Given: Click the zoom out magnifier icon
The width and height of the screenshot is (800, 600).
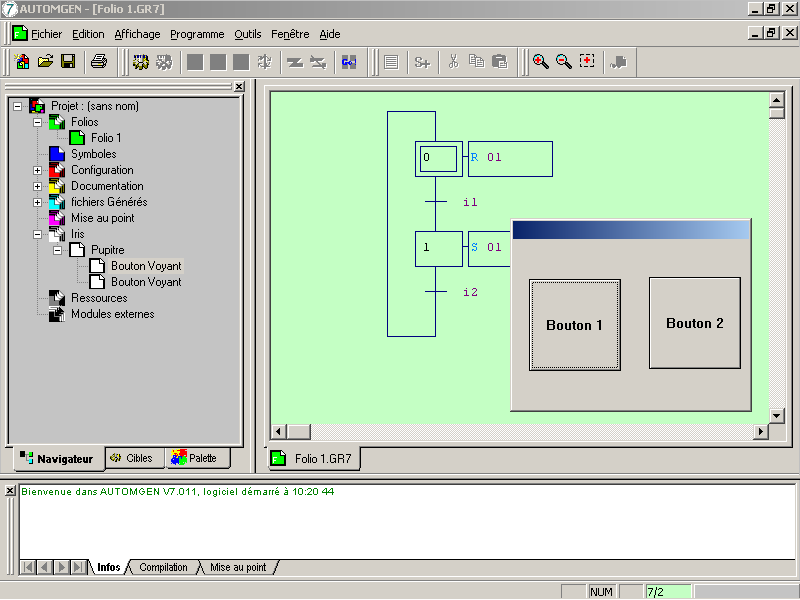Looking at the screenshot, I should 563,62.
